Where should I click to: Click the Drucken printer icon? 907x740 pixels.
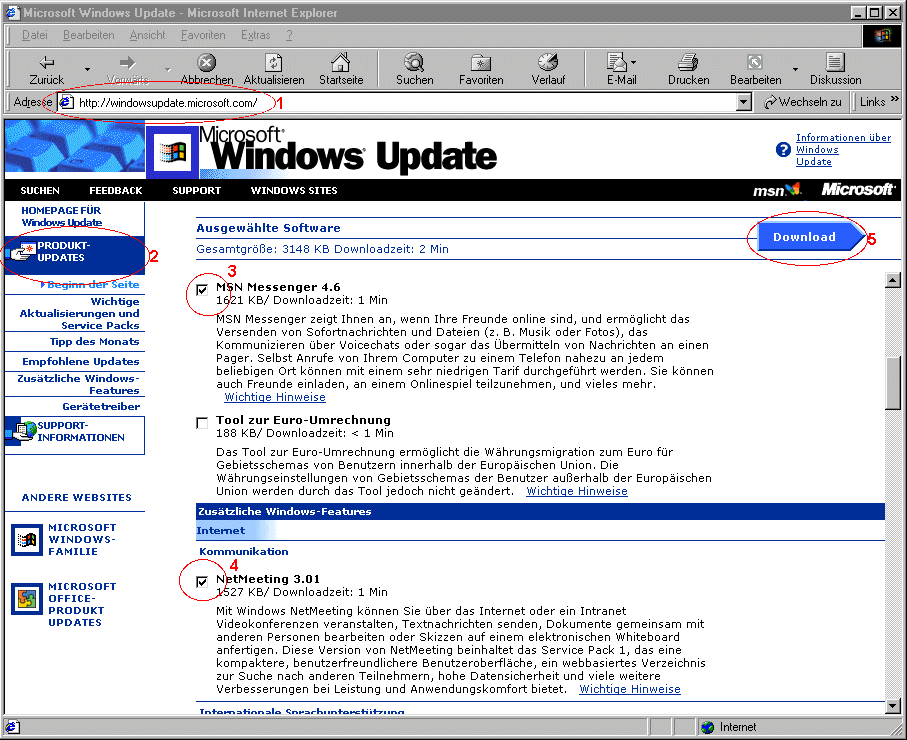pyautogui.click(x=688, y=62)
